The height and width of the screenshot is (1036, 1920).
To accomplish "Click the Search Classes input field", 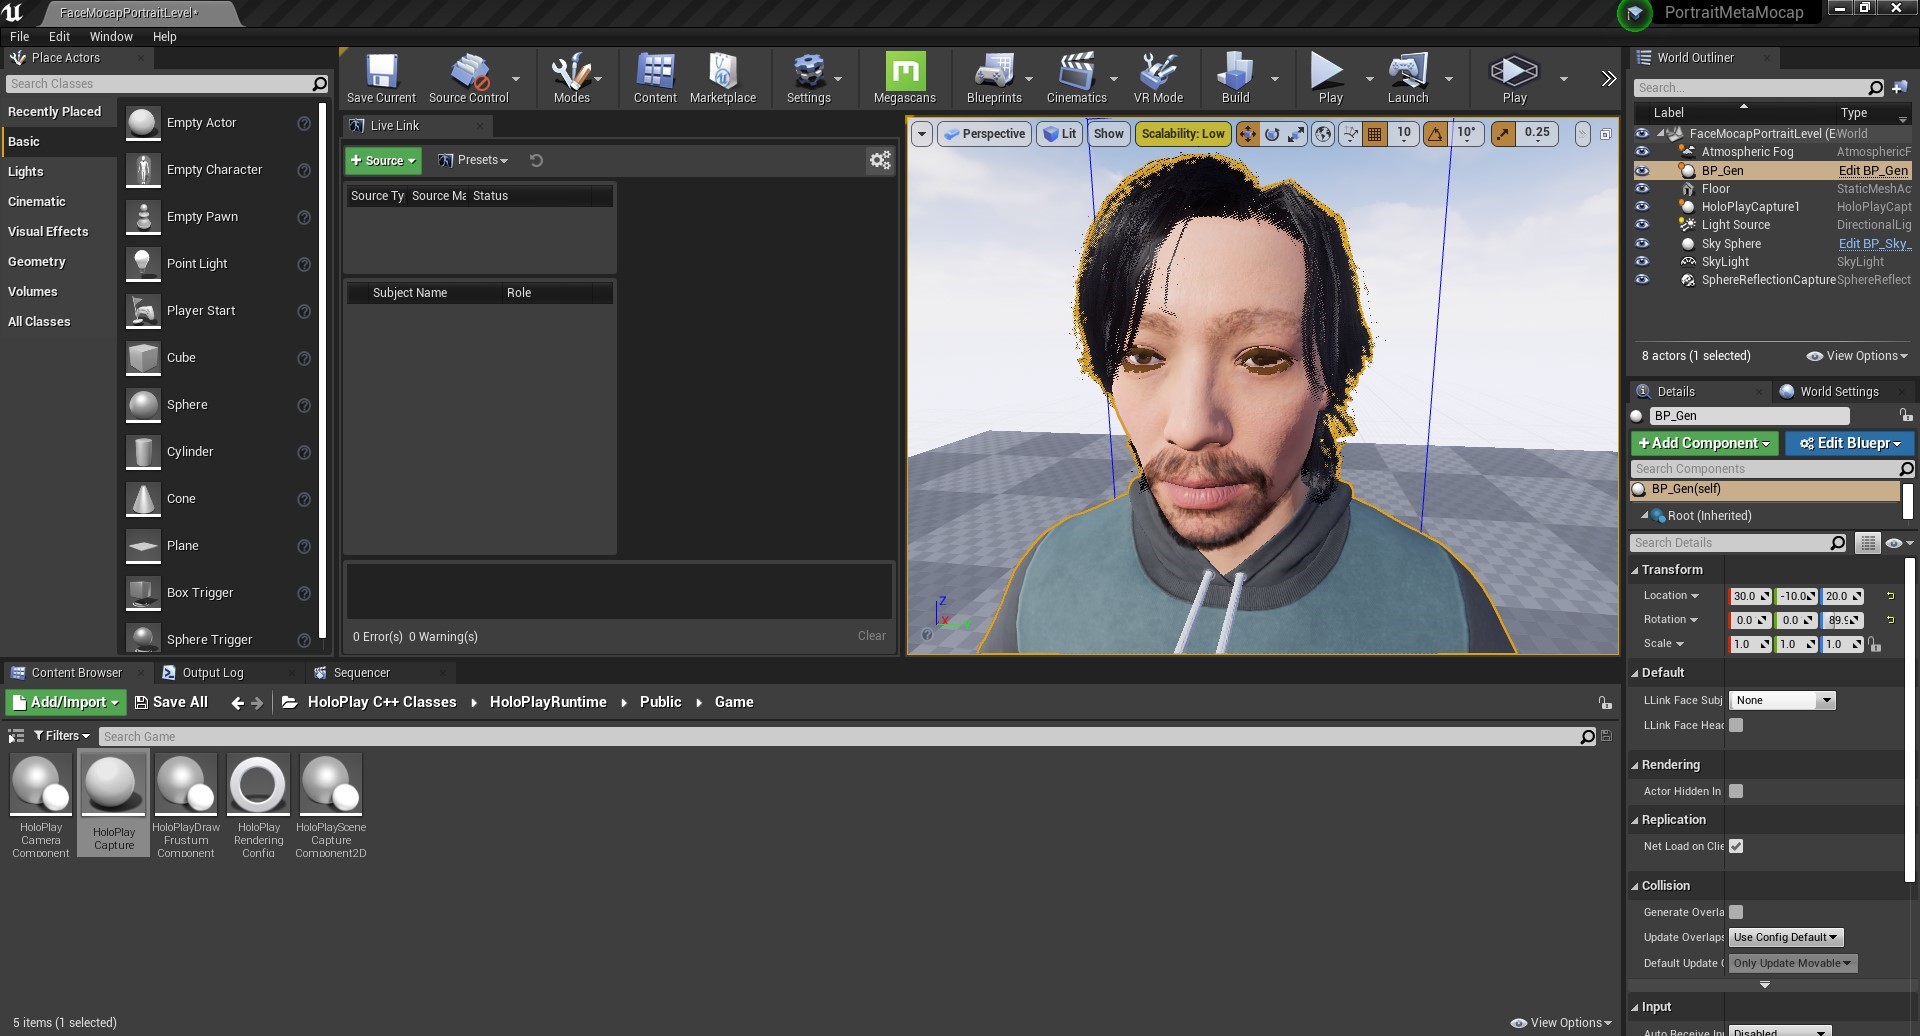I will [158, 84].
